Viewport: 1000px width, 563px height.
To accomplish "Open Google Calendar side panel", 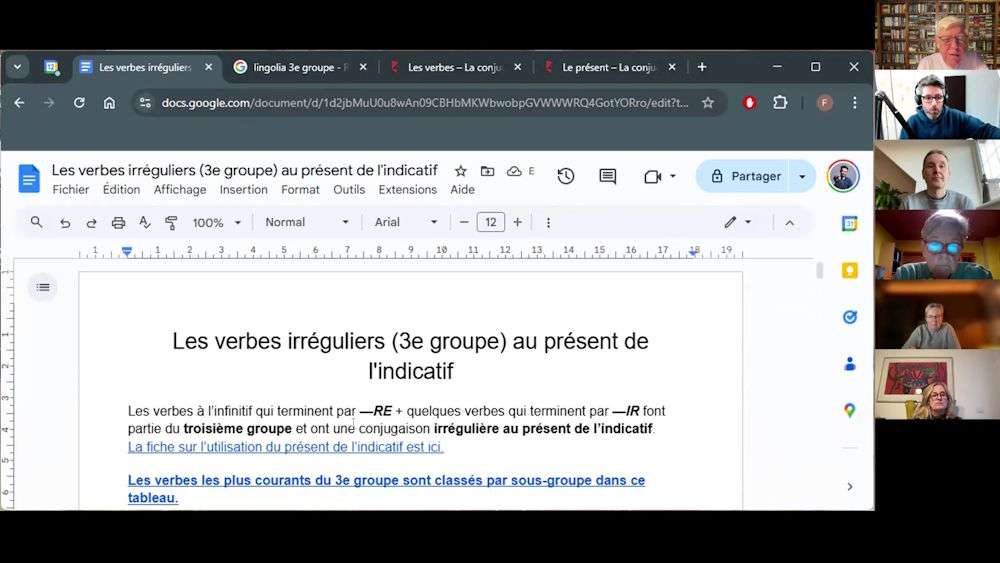I will click(x=849, y=224).
